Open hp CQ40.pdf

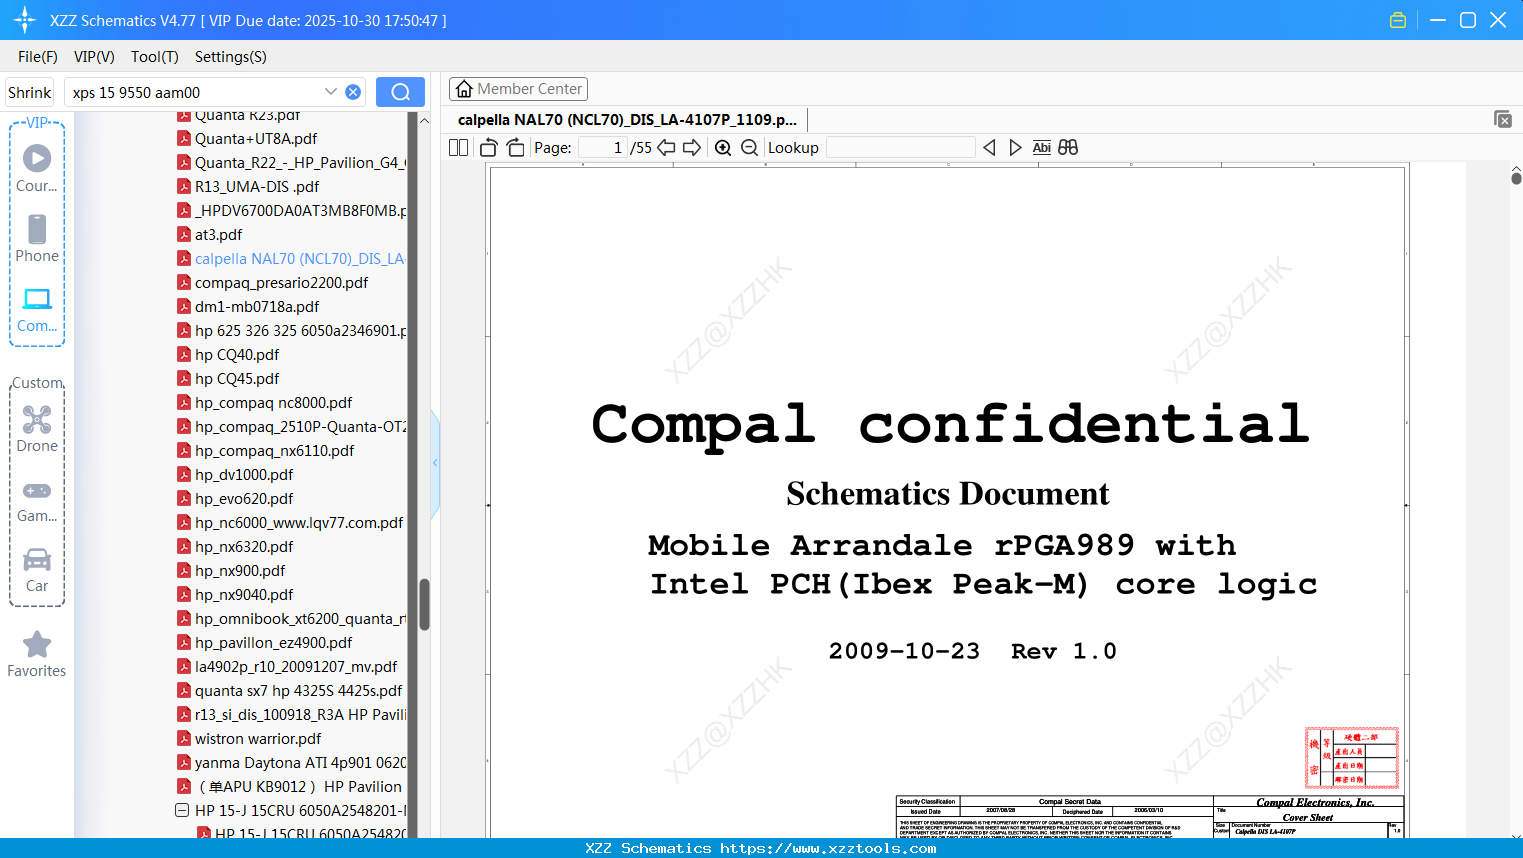tap(237, 355)
